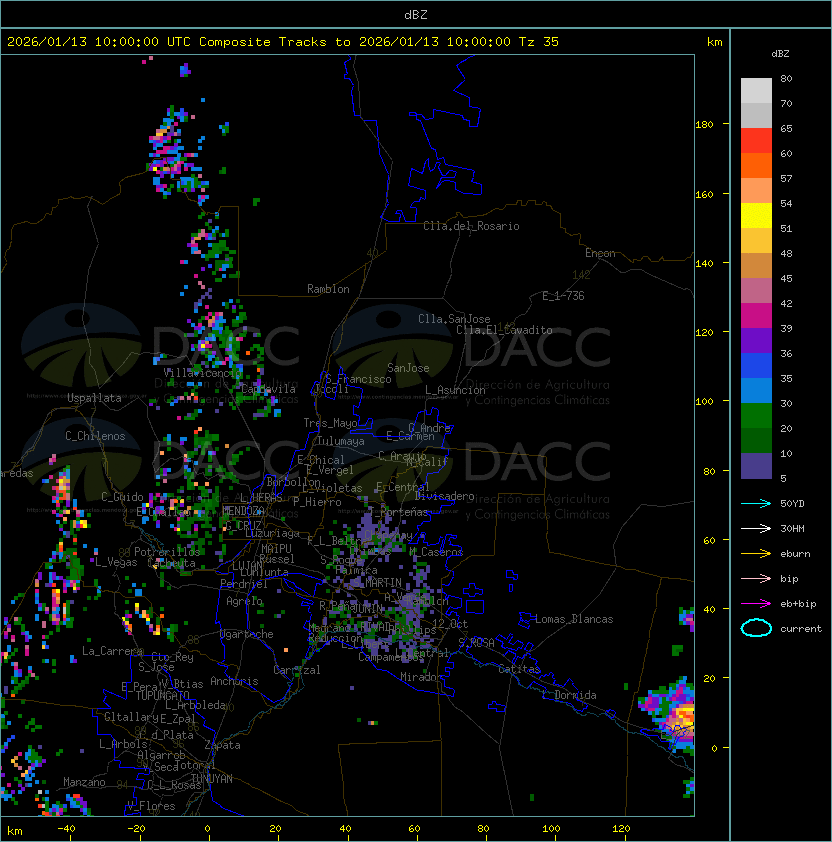Click the 'Catitas' map label
Viewport: 832px width, 842px height.
[x=519, y=669]
